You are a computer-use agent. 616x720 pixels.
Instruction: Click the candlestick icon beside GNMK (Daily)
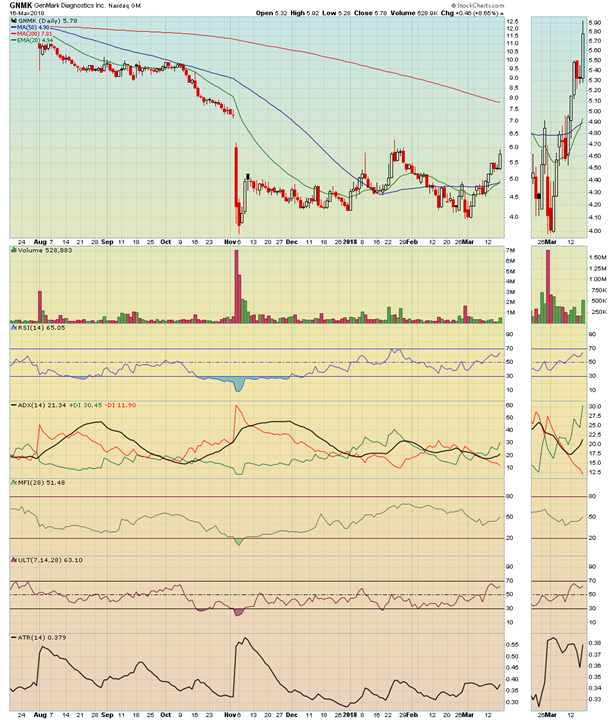[14, 21]
